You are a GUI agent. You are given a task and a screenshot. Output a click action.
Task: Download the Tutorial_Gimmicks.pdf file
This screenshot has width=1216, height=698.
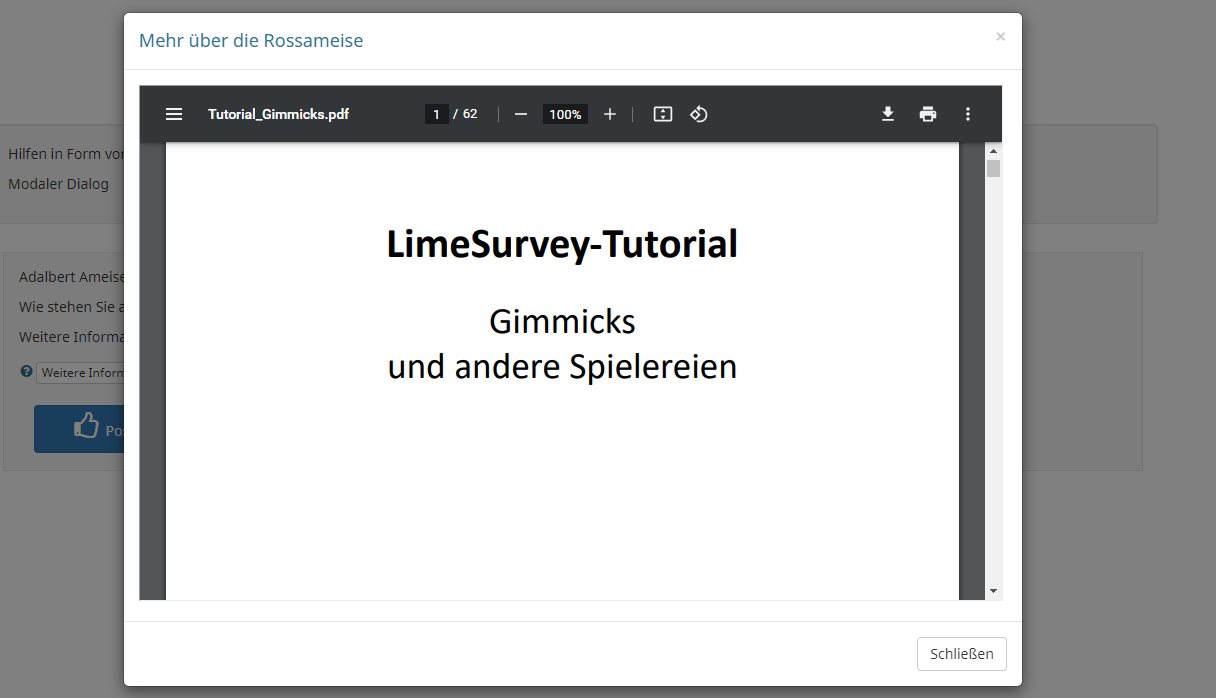pyautogui.click(x=887, y=114)
